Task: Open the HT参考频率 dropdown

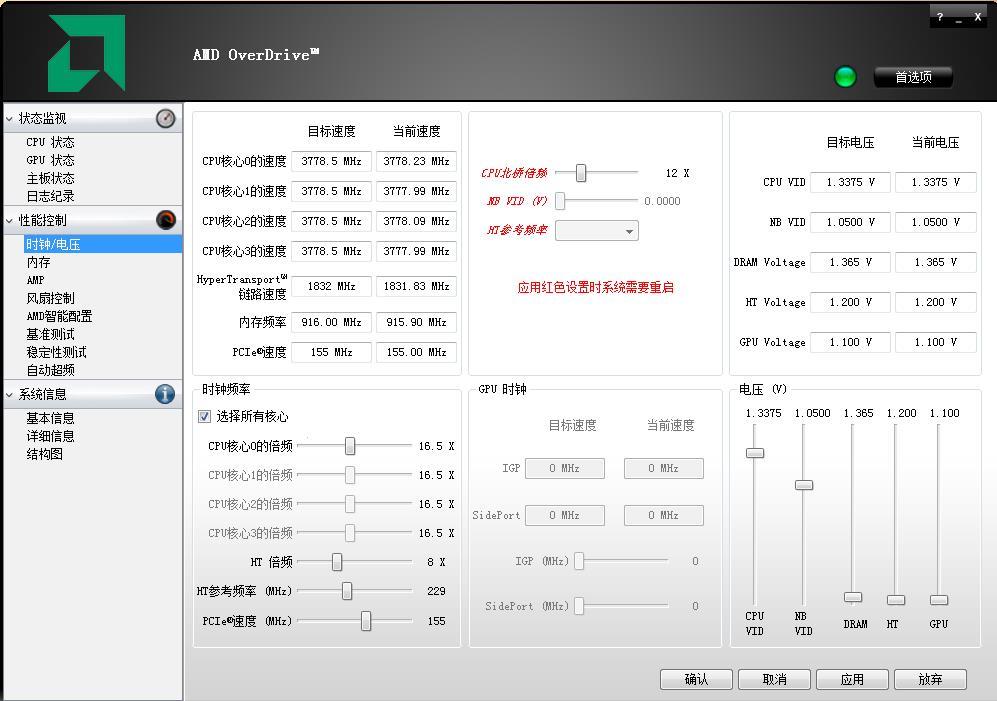Action: pyautogui.click(x=596, y=230)
